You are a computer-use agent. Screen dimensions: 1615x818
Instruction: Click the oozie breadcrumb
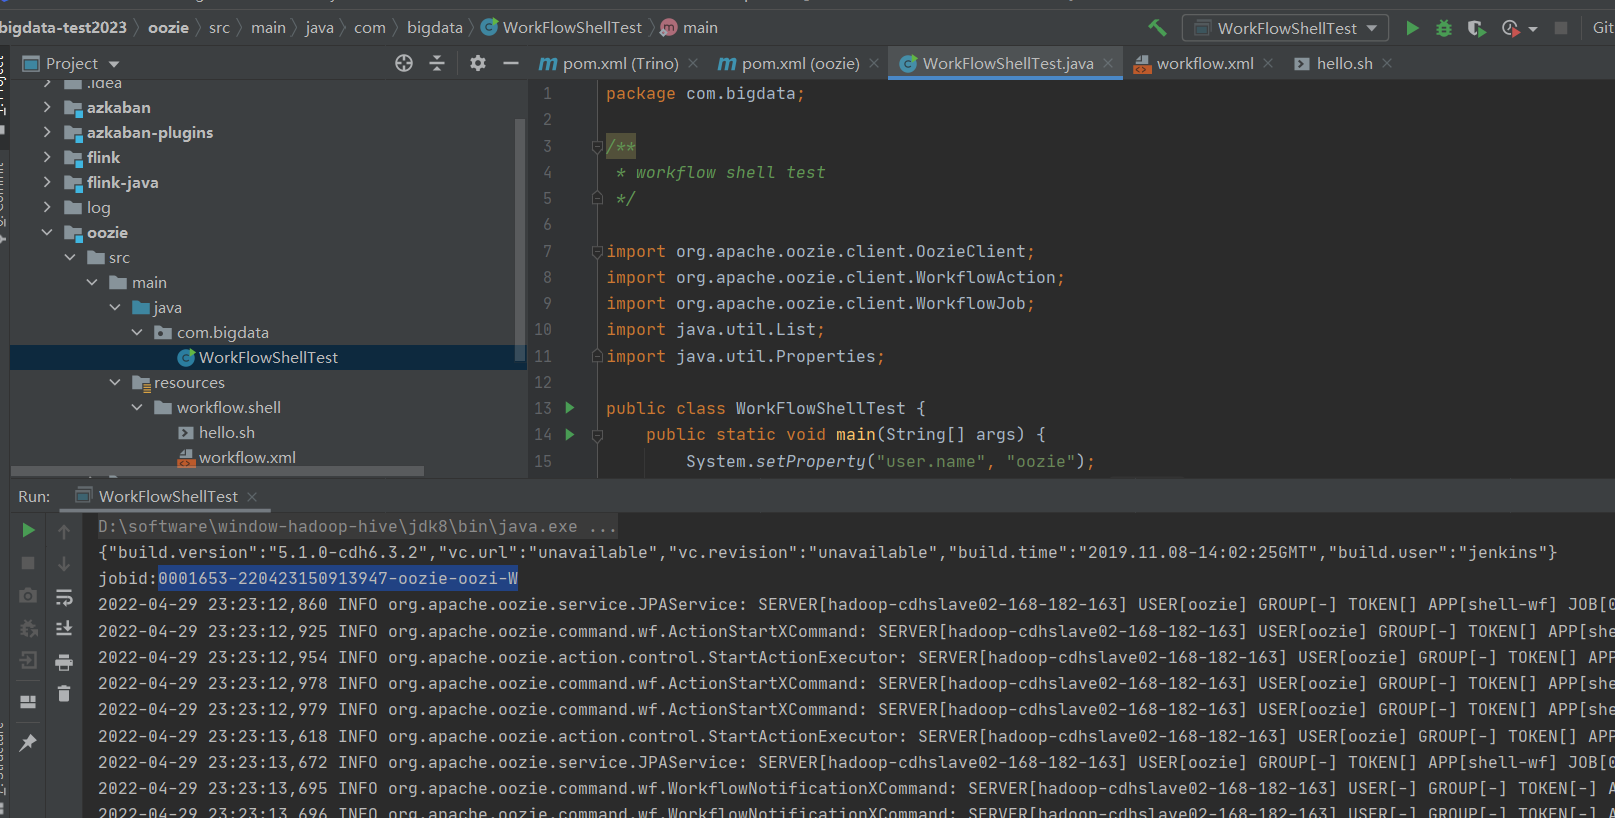click(168, 28)
